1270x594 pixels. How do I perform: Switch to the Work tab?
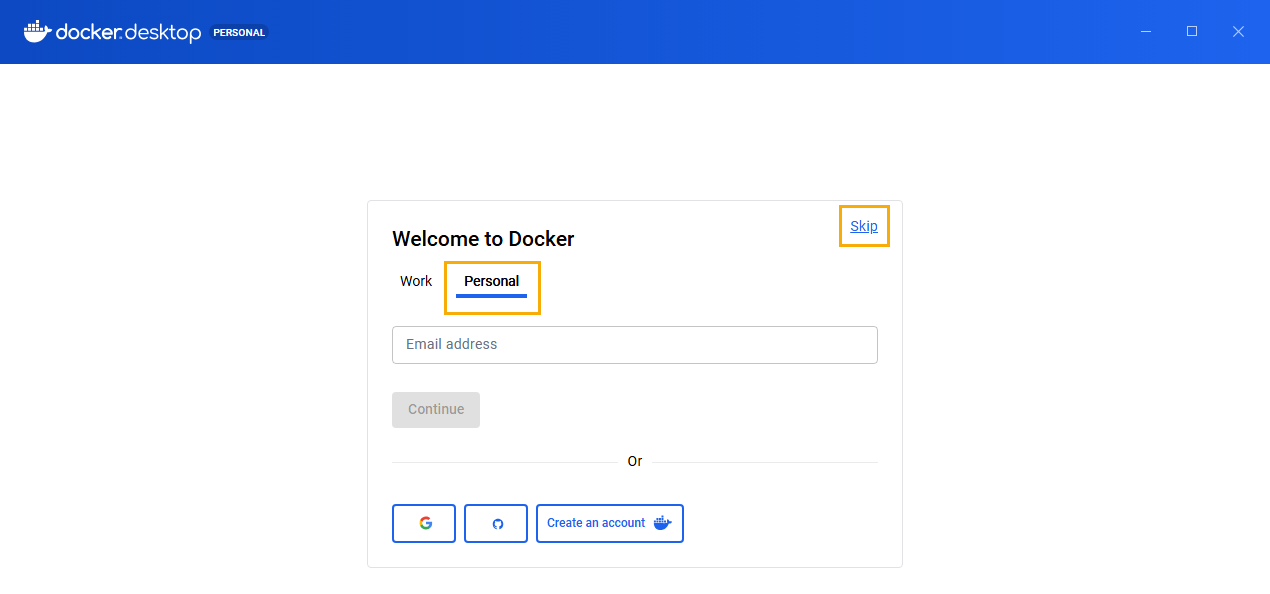click(x=416, y=281)
